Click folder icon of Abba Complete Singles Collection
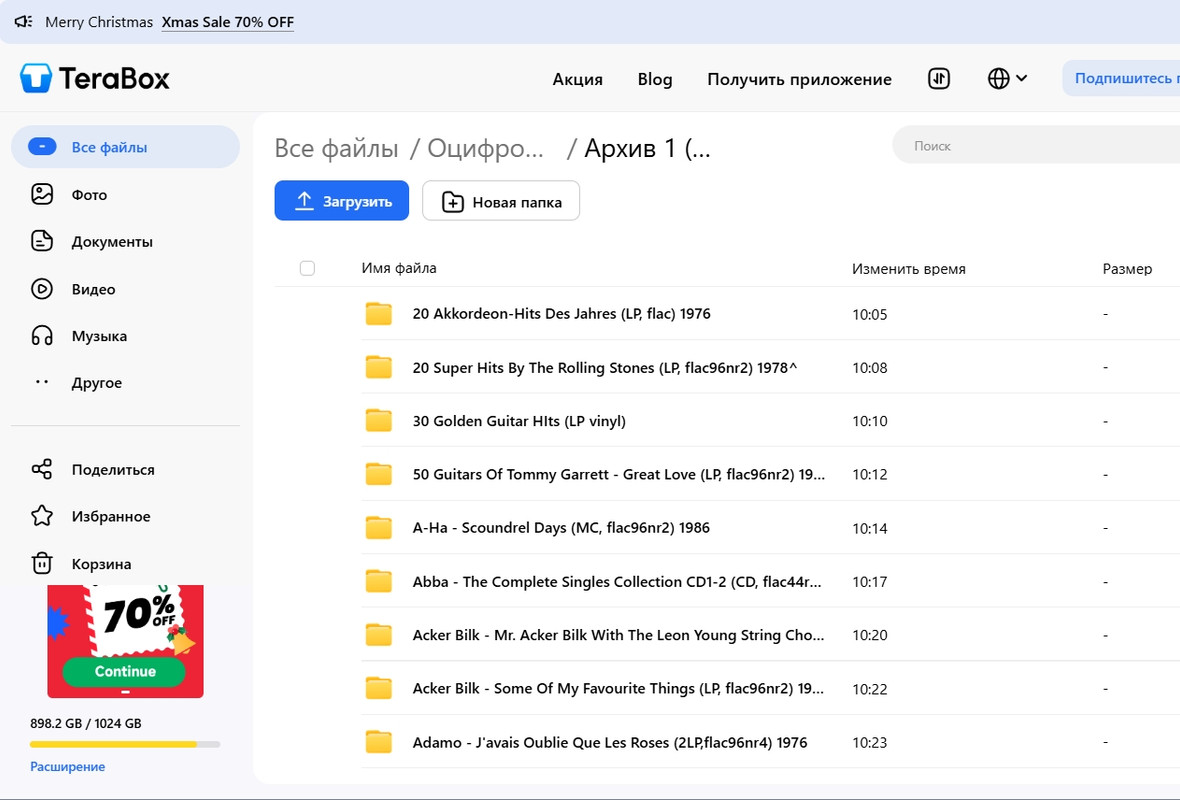The width and height of the screenshot is (1180, 800). tap(379, 582)
